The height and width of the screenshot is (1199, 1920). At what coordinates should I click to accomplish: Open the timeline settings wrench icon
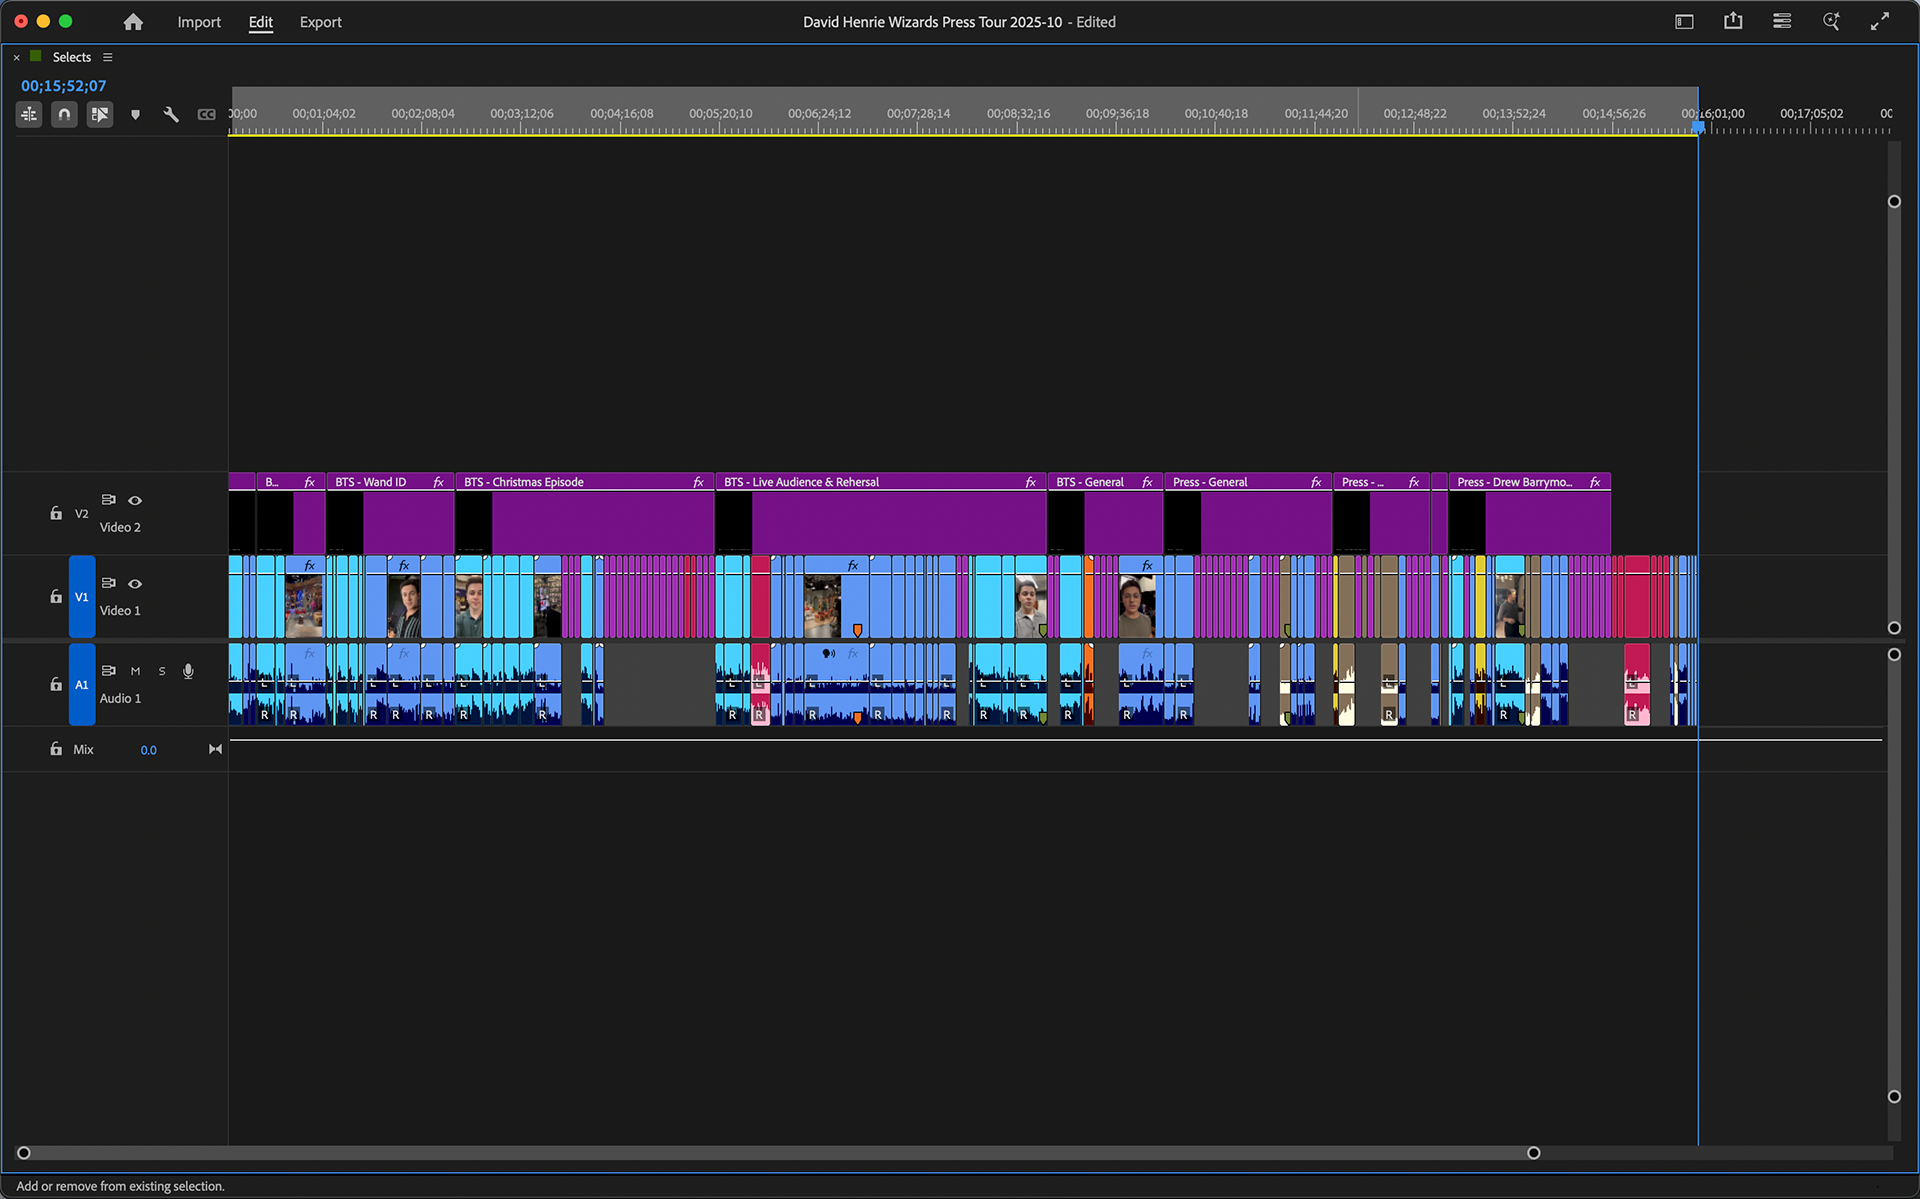coord(170,114)
